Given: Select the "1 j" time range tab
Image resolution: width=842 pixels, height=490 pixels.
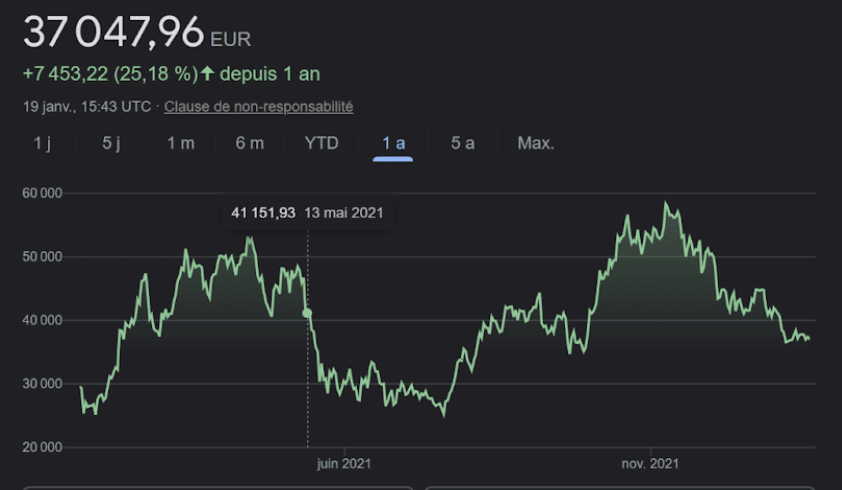Looking at the screenshot, I should pos(42,143).
